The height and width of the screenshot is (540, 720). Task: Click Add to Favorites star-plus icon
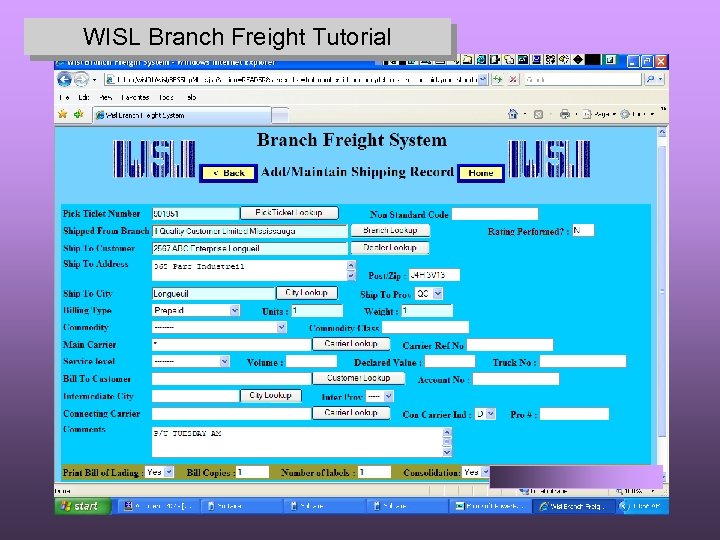(x=79, y=114)
